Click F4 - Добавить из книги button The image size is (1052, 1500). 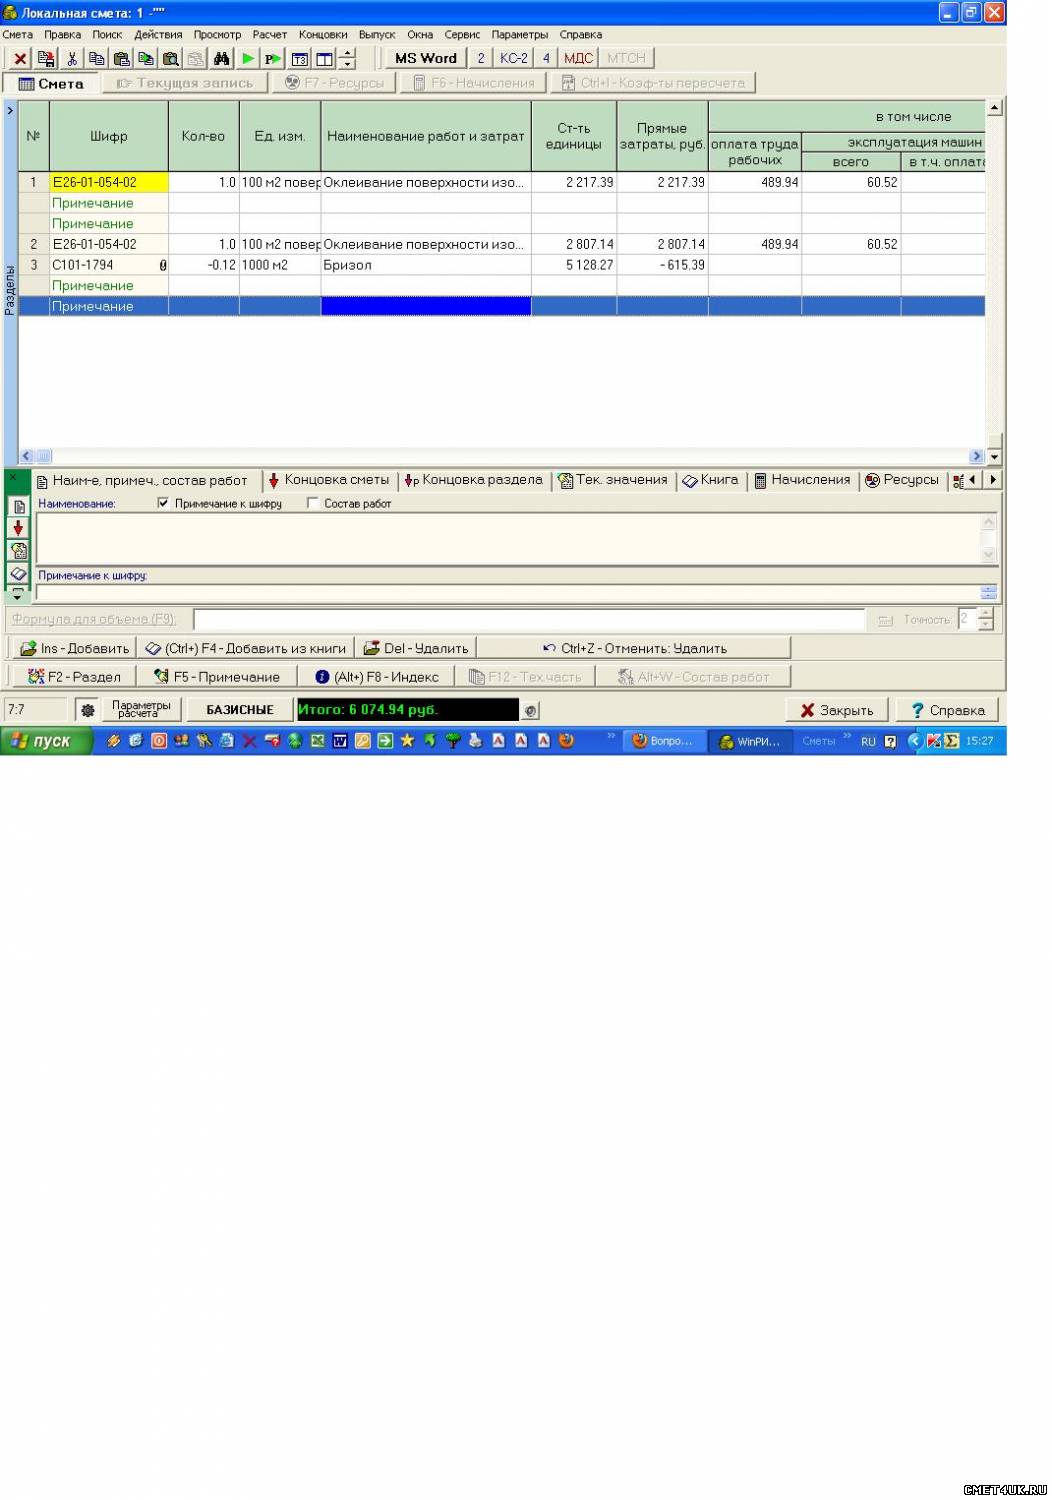[245, 648]
